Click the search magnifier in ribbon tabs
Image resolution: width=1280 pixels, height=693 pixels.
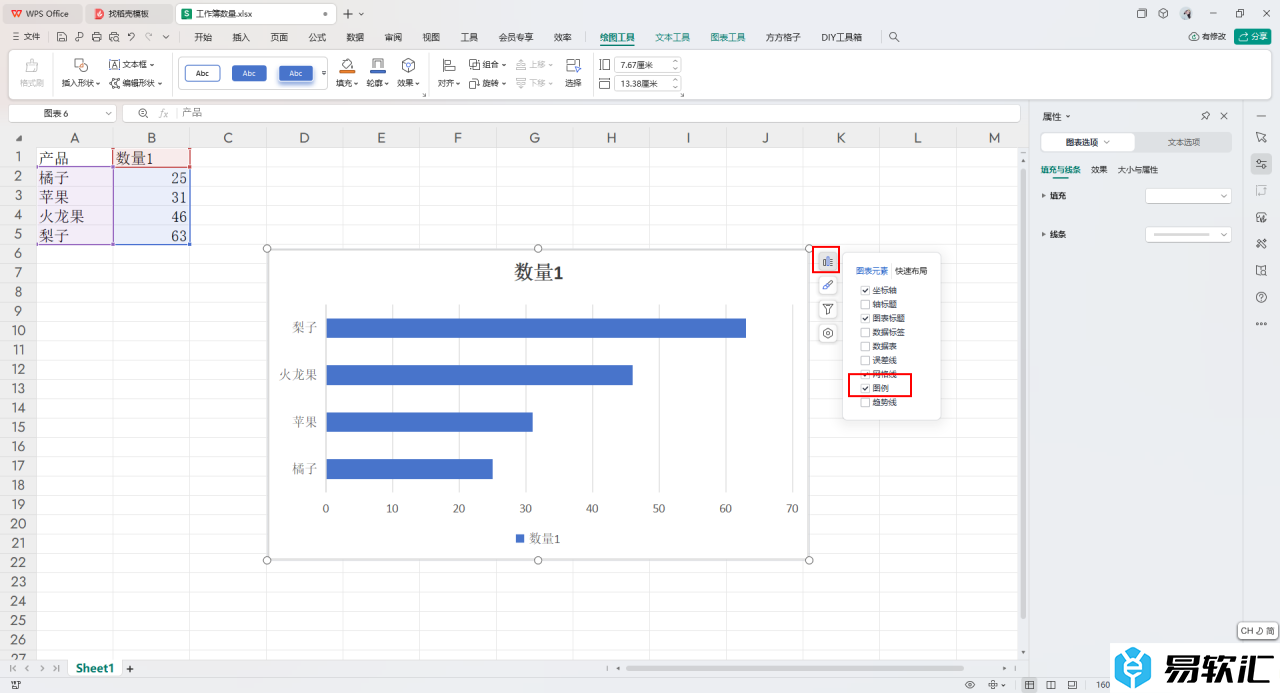[894, 37]
